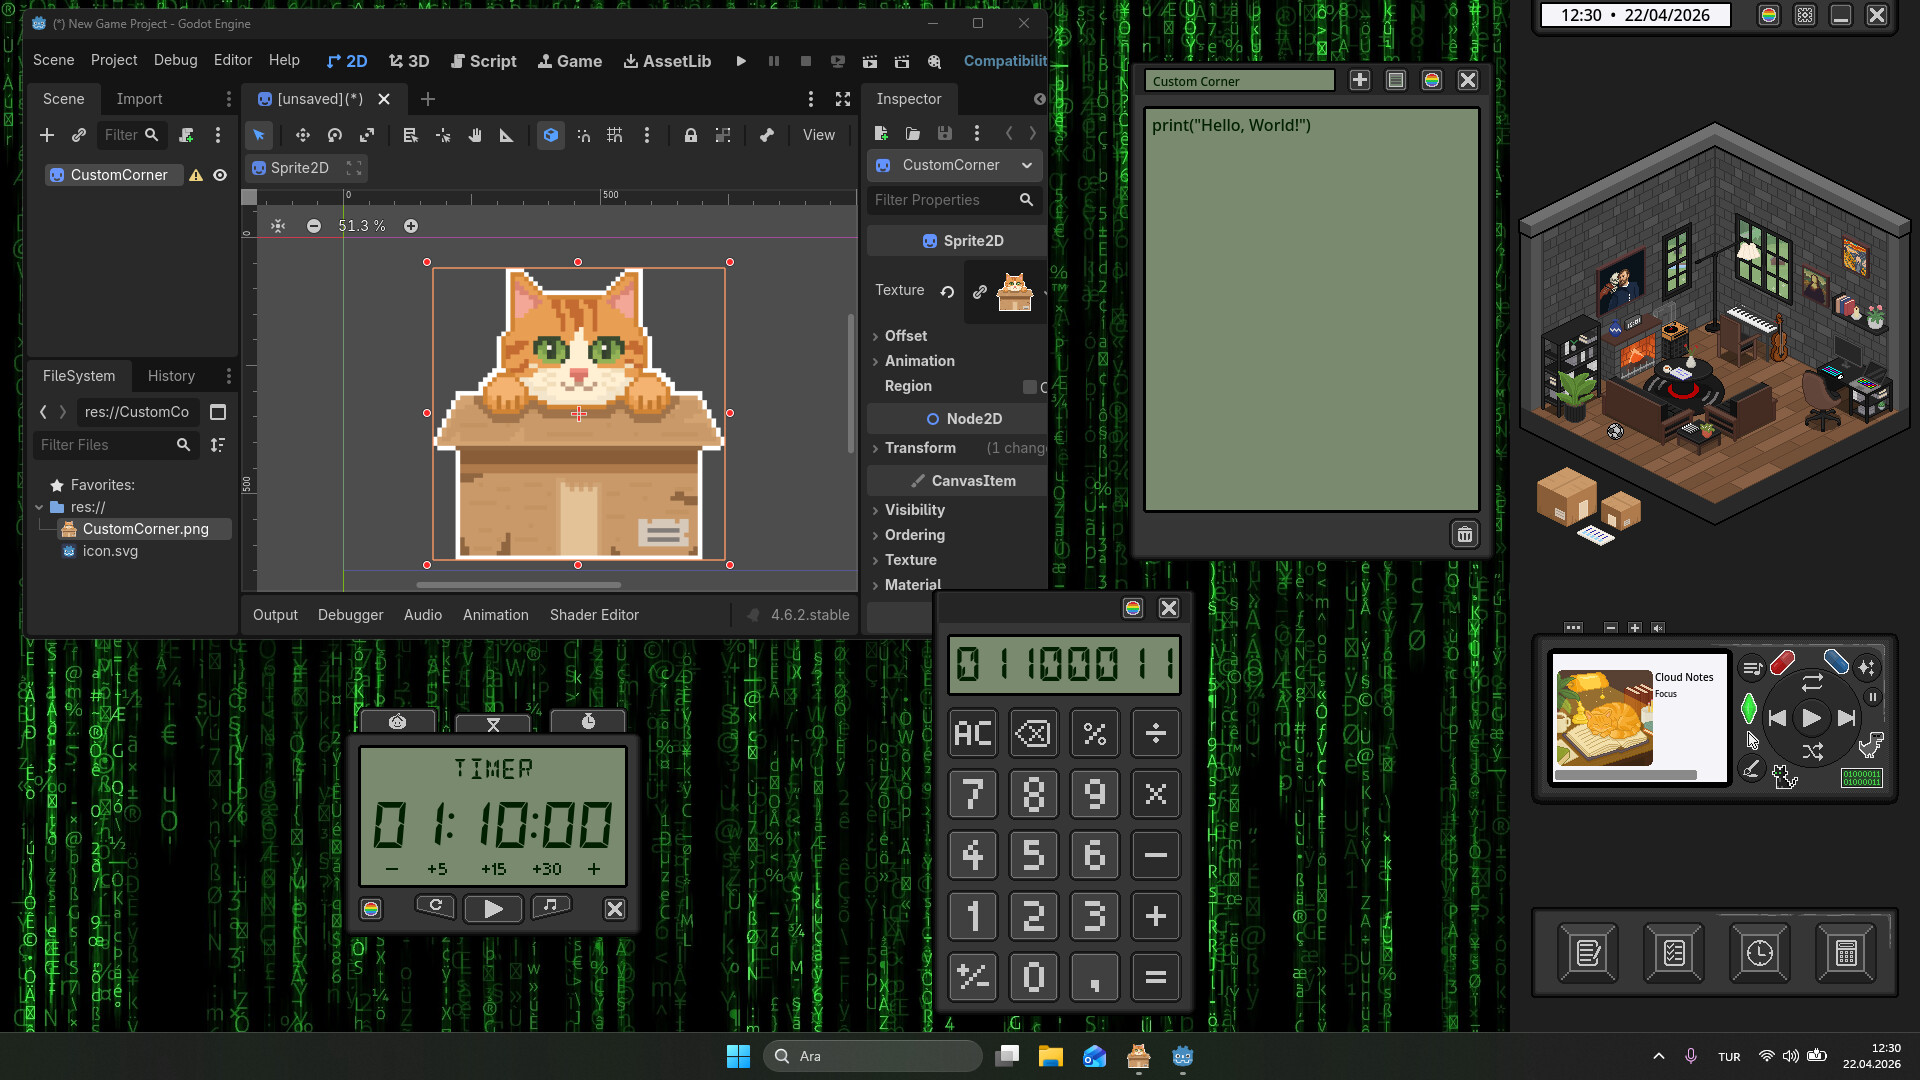Add +15 minutes to the timer
Screen dimensions: 1920x1080
click(493, 869)
